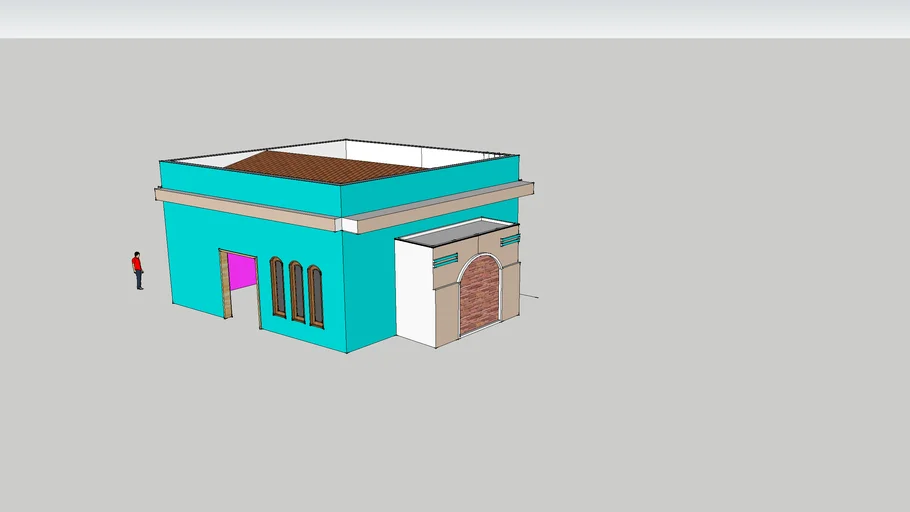Click the brown tiled roof surface

tap(320, 165)
